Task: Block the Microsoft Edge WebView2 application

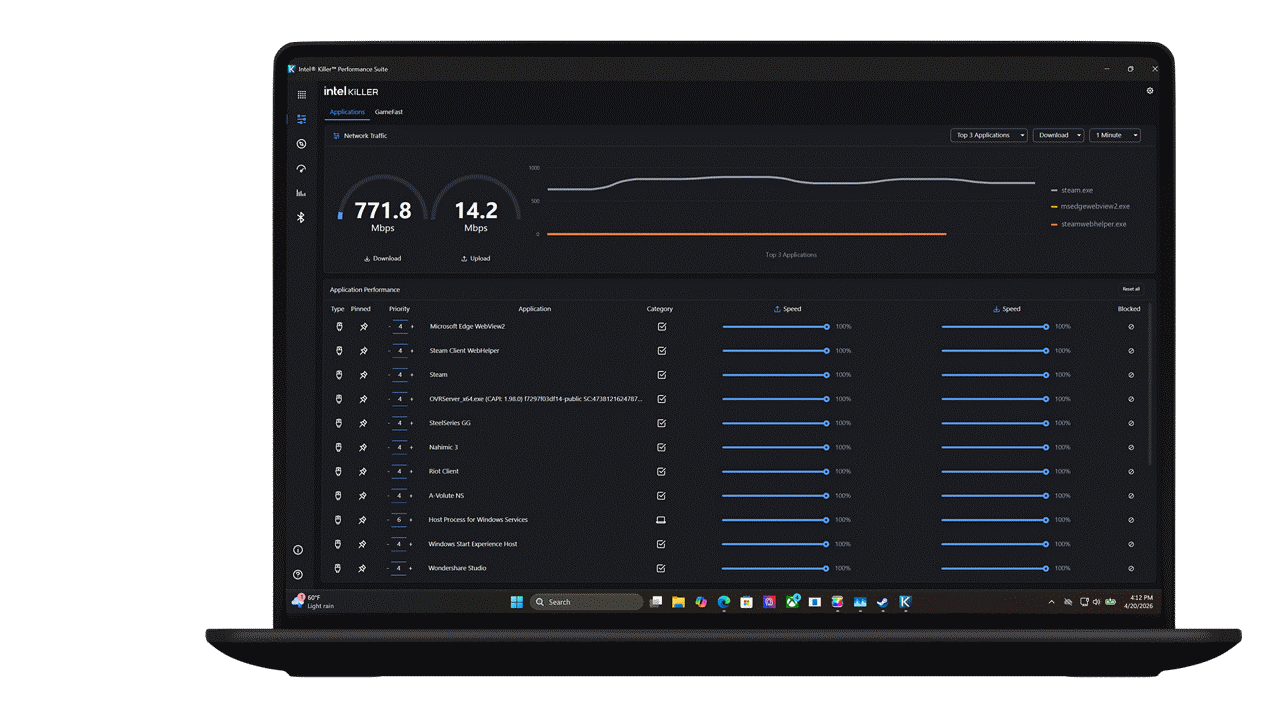Action: 1131,327
